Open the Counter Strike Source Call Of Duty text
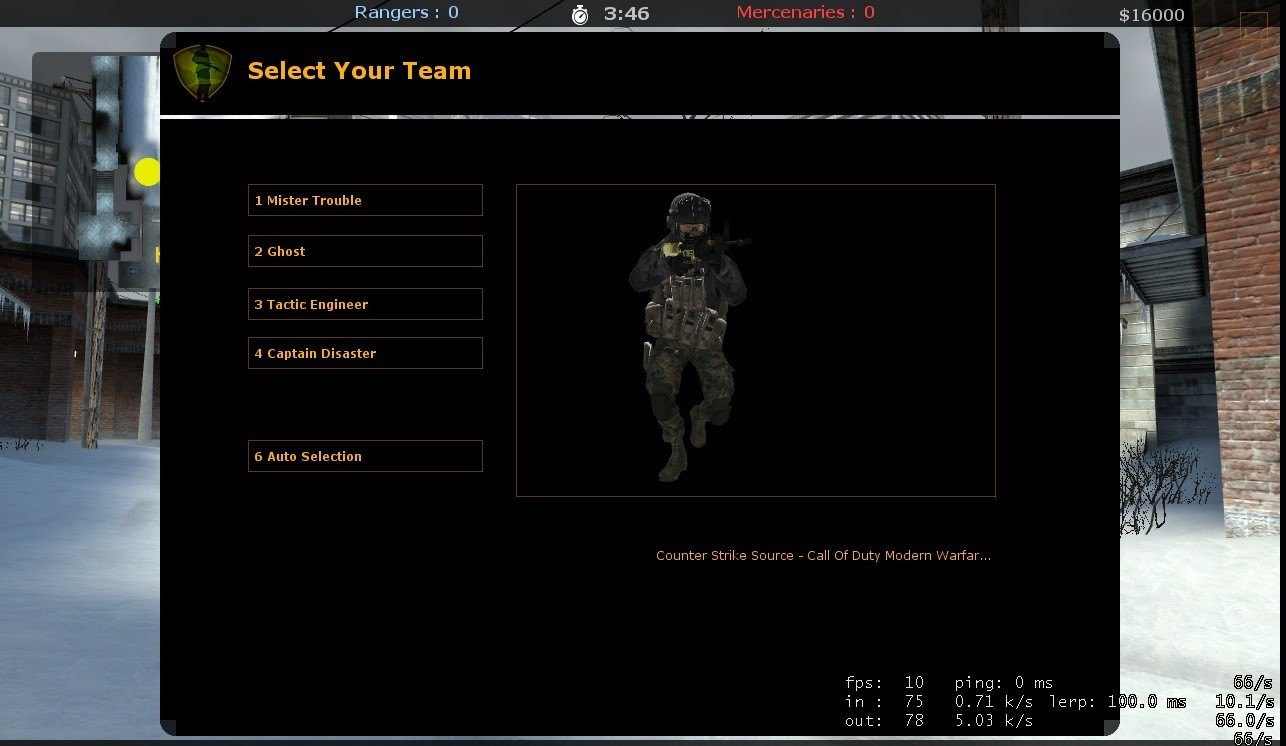The image size is (1286, 746). click(x=823, y=555)
